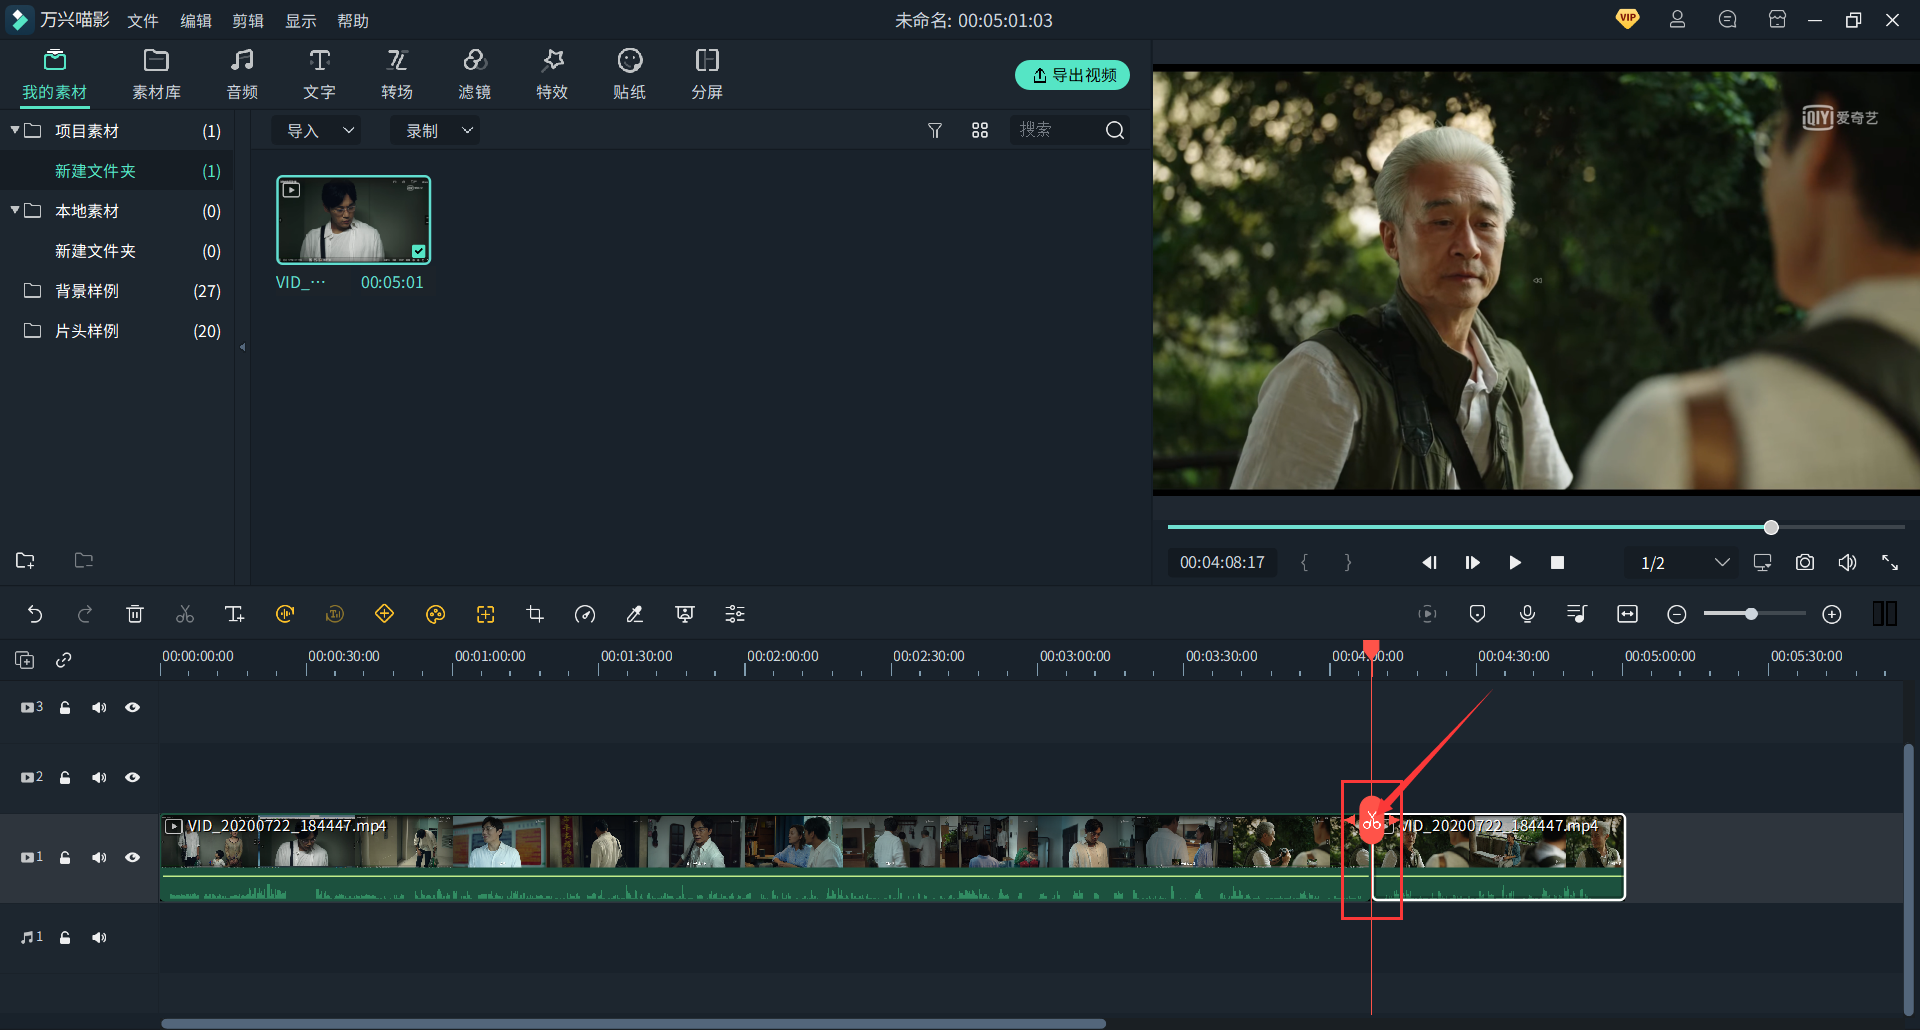Click the split scissors icon in toolbar
Screen dimensions: 1920x1030
click(185, 614)
